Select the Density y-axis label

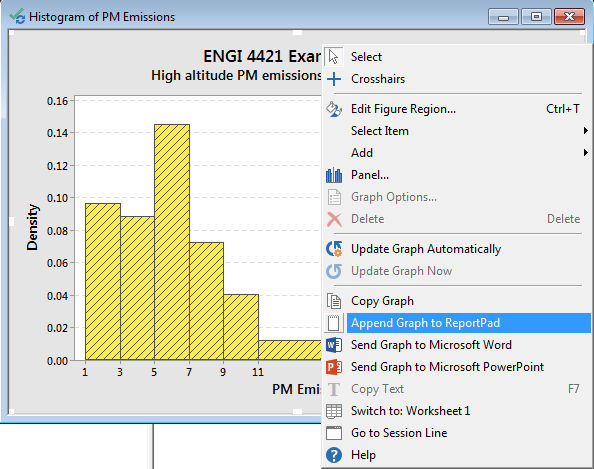pyautogui.click(x=32, y=227)
